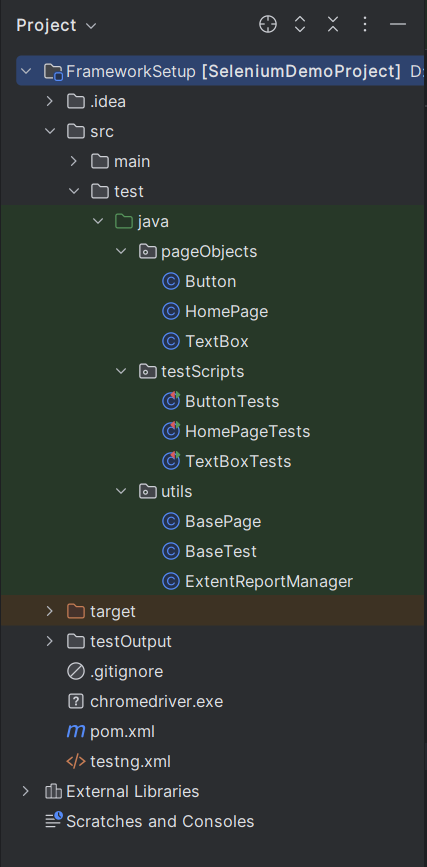Image resolution: width=427 pixels, height=867 pixels.
Task: Click the Collapse All icon in Project header
Action: 332,24
